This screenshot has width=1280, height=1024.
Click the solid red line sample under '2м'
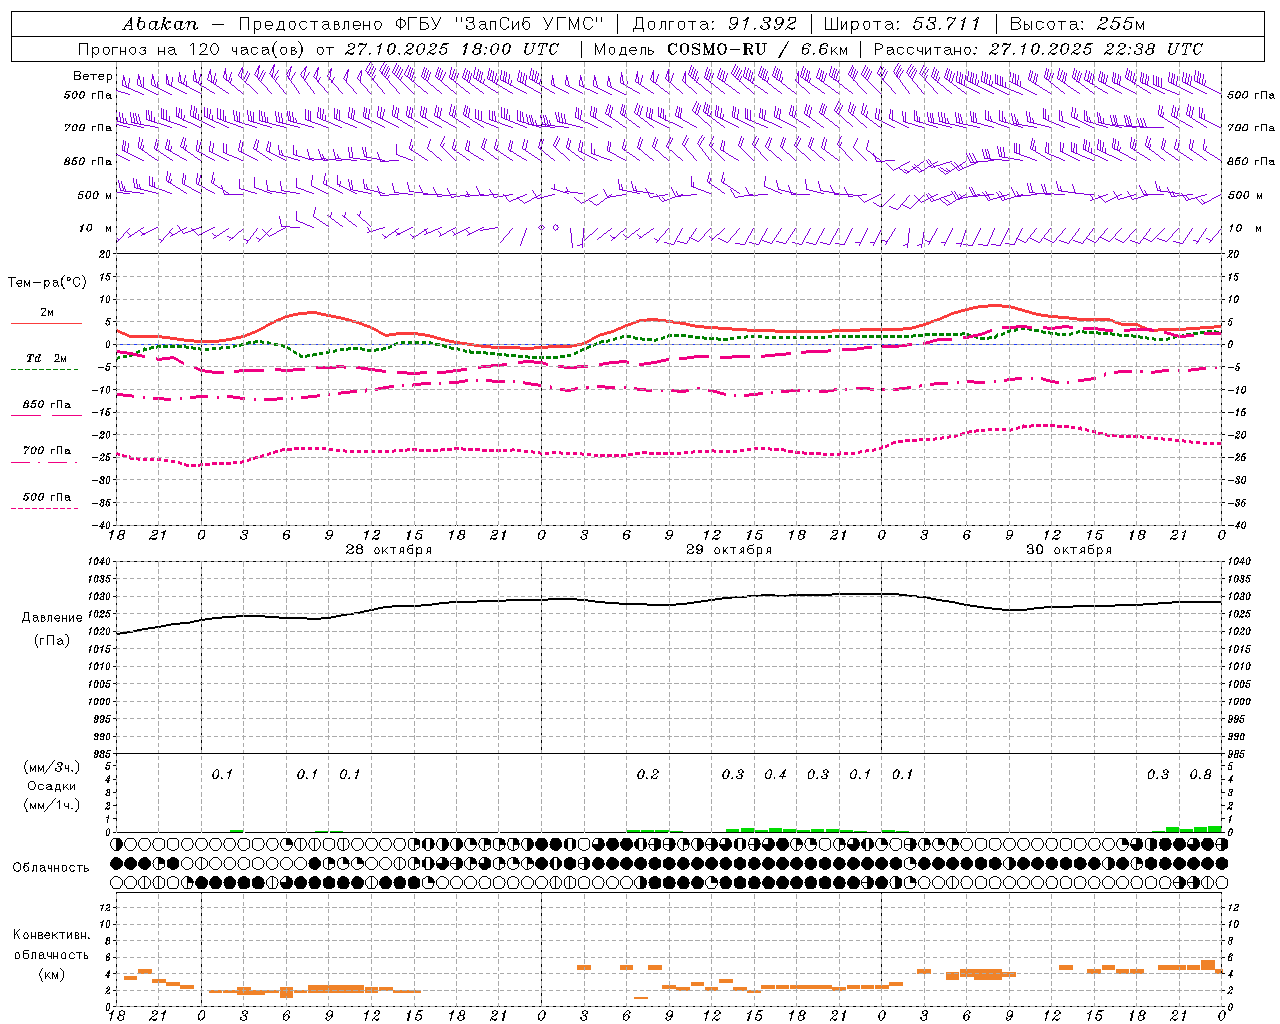[46, 324]
